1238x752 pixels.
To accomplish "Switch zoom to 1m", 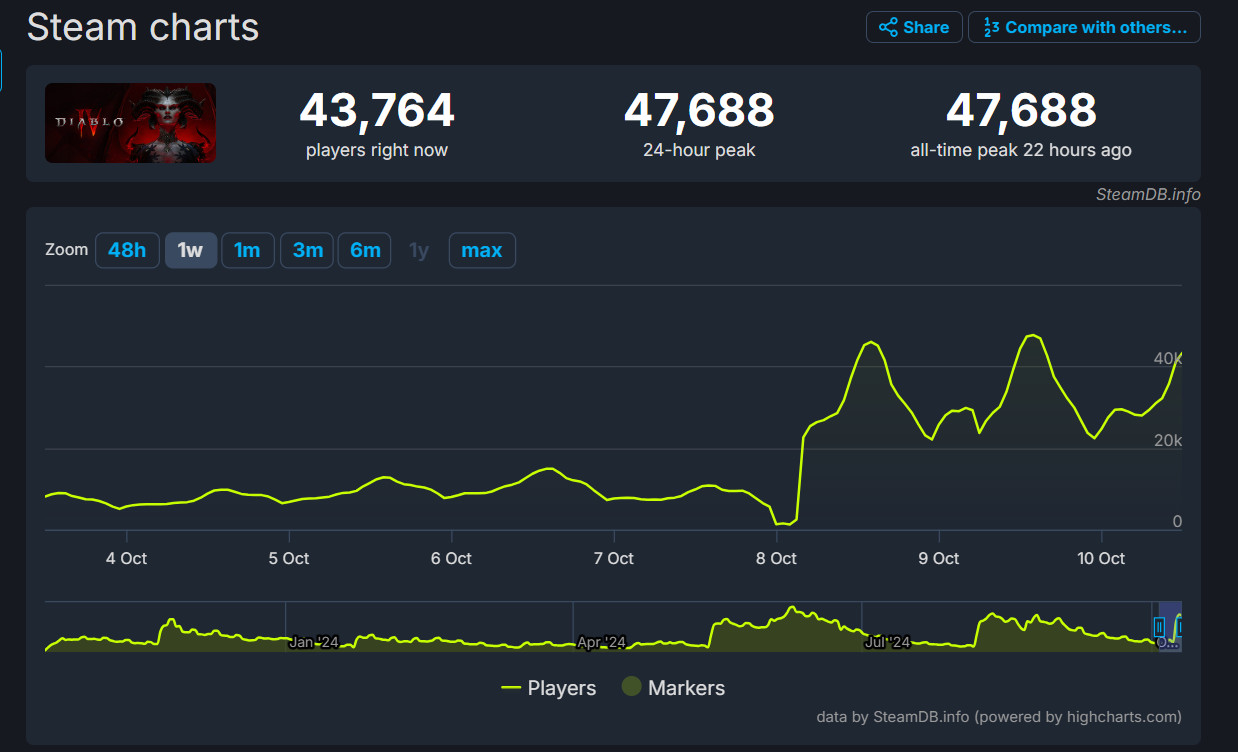I will point(247,250).
